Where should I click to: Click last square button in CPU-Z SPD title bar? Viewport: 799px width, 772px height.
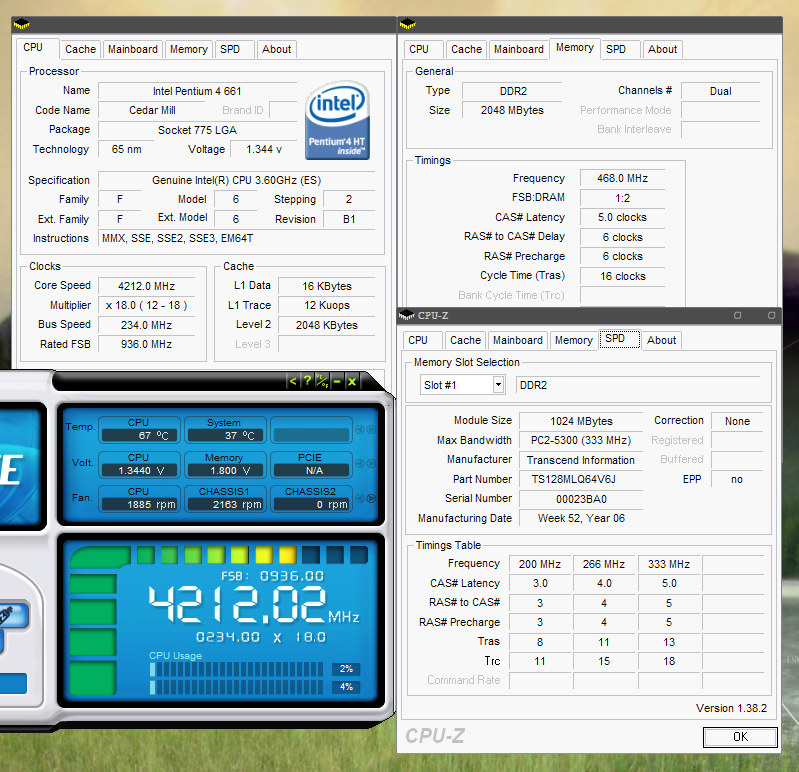771,315
